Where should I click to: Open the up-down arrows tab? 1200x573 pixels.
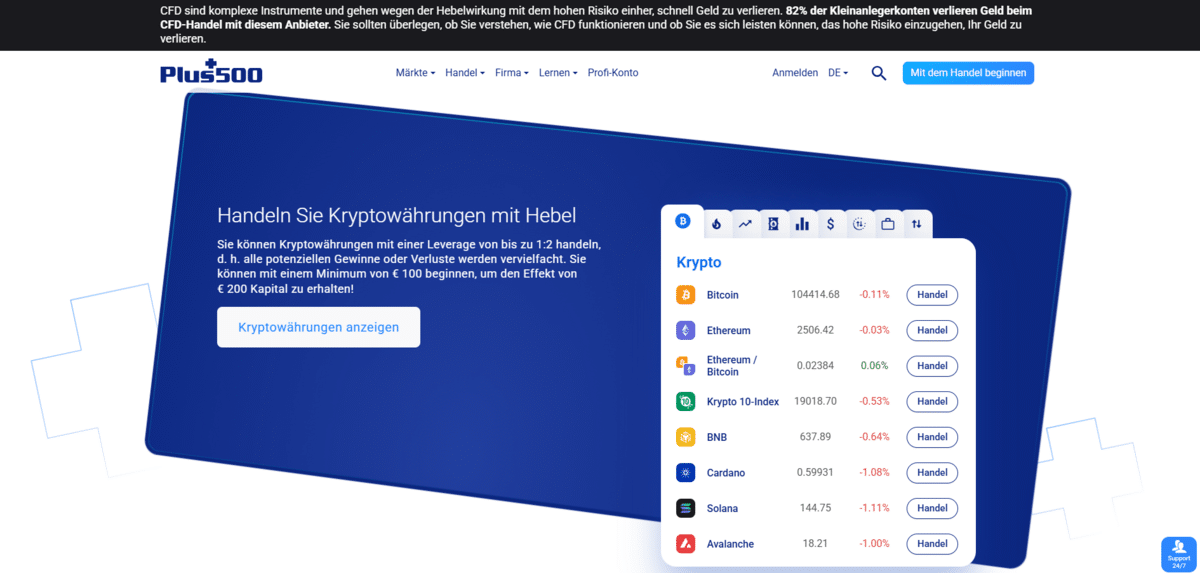point(916,224)
